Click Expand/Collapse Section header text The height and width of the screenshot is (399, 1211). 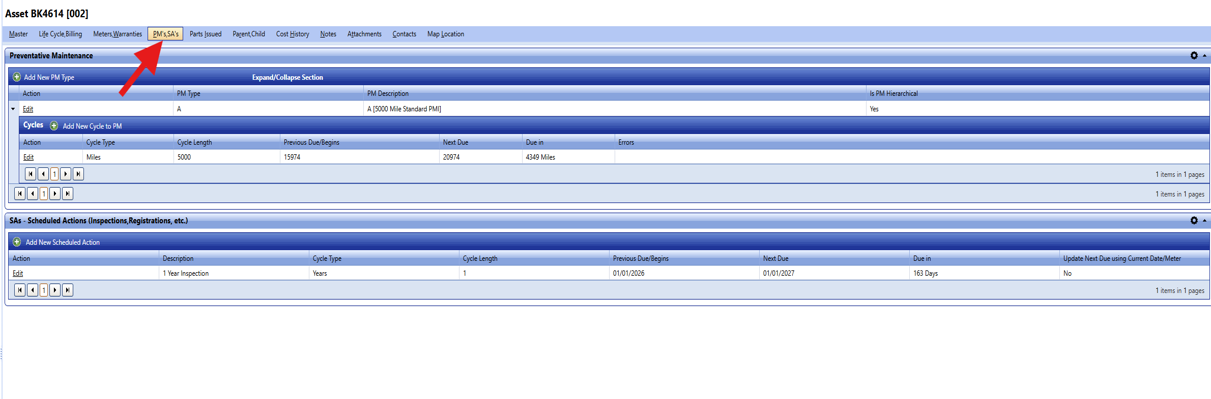pyautogui.click(x=287, y=77)
